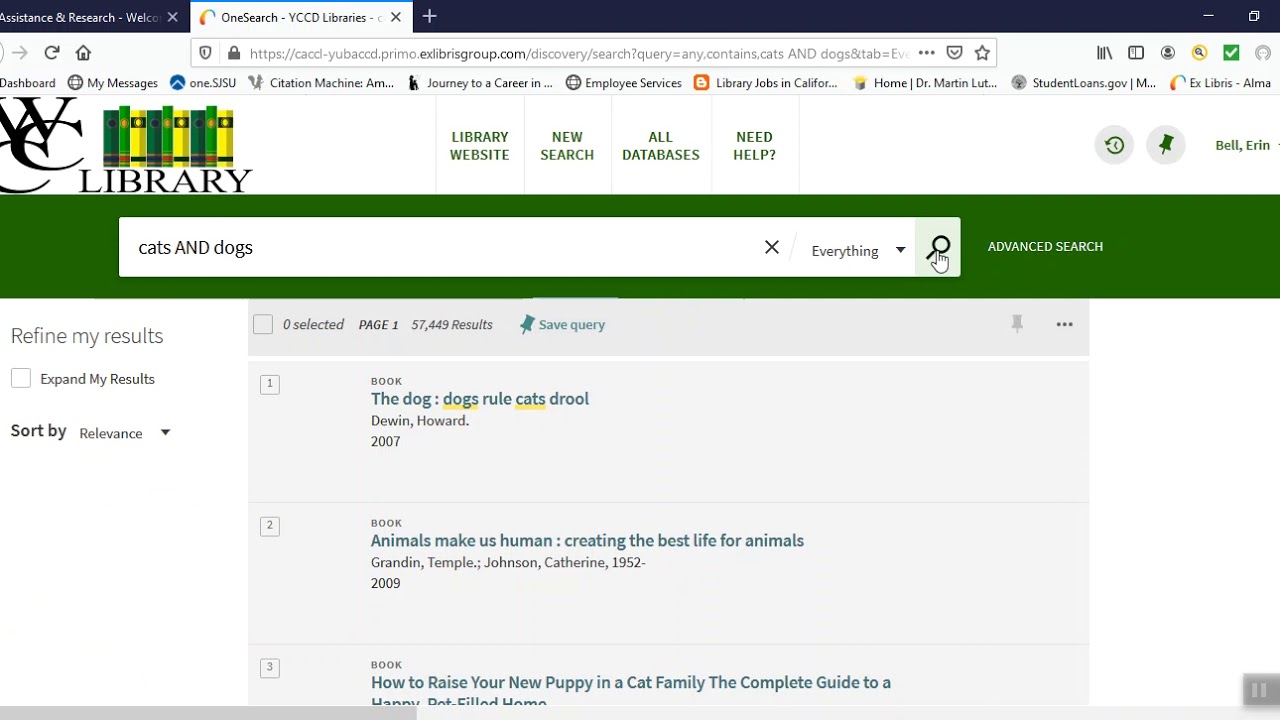
Task: Open StudentLoans.gov bookmark
Action: click(1084, 83)
